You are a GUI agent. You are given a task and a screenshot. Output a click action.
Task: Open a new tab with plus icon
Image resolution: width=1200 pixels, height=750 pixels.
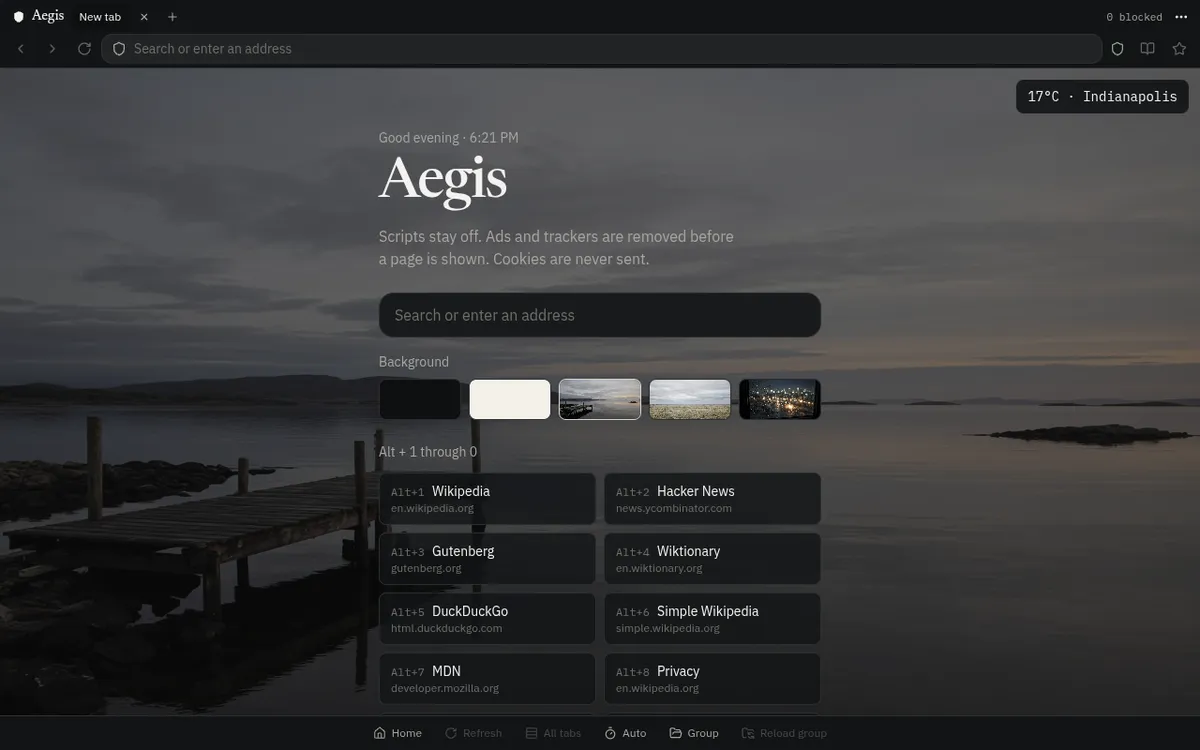(x=172, y=17)
